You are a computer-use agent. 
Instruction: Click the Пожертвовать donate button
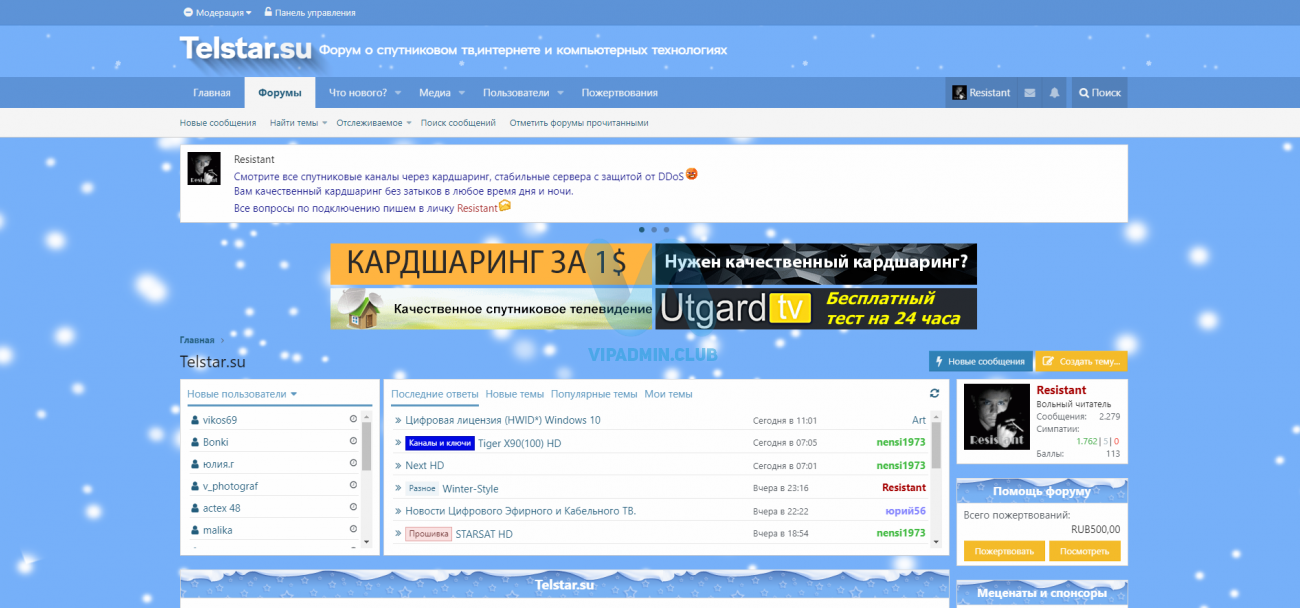pos(1004,551)
